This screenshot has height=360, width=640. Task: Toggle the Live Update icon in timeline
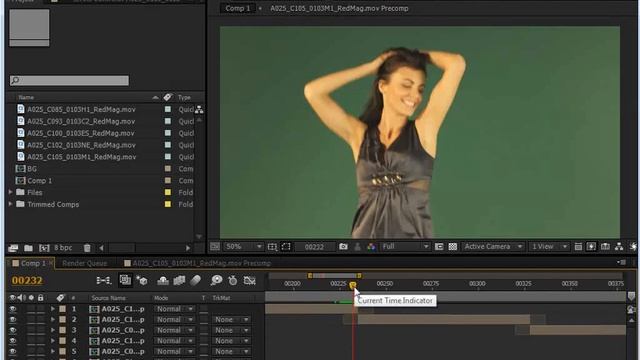125,280
